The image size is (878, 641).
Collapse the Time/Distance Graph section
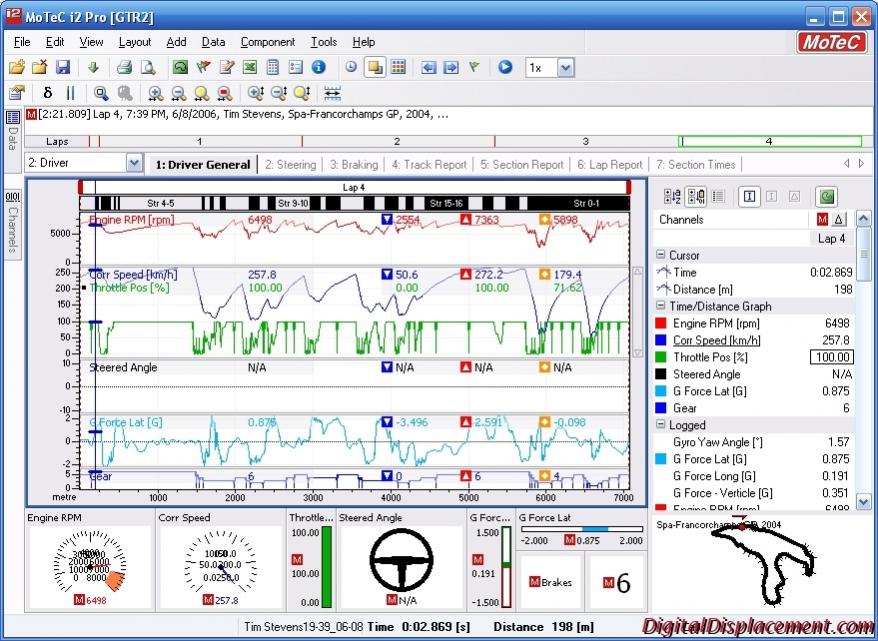tap(660, 306)
